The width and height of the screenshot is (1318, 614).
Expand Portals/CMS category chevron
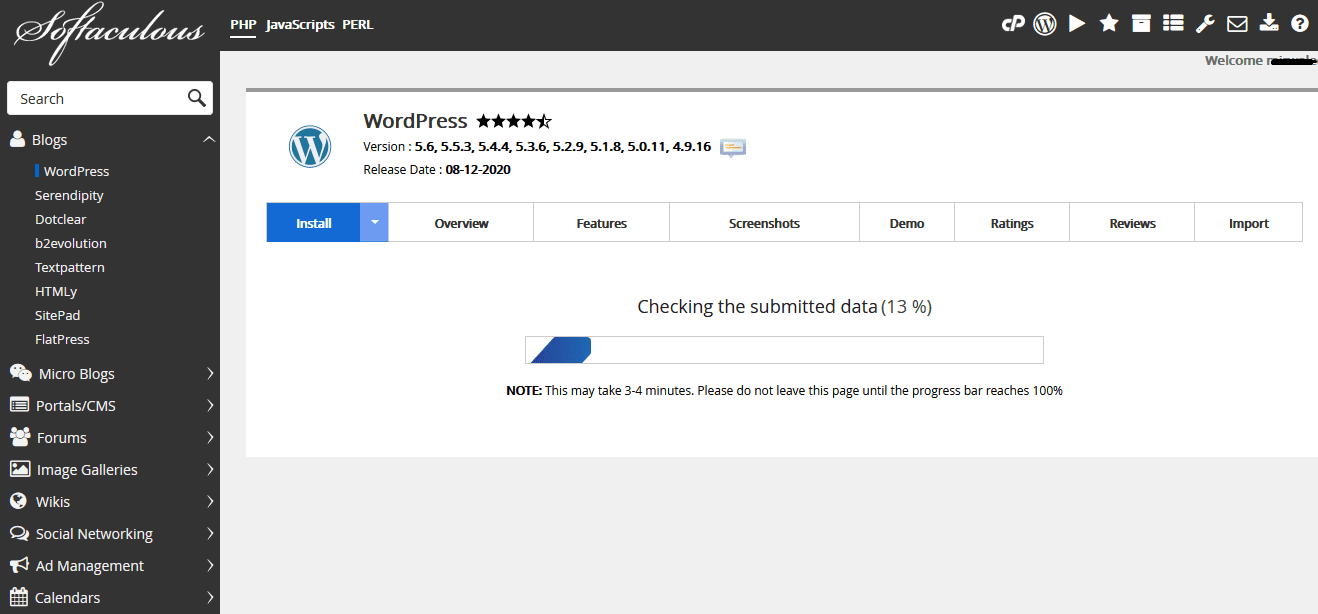tap(210, 405)
